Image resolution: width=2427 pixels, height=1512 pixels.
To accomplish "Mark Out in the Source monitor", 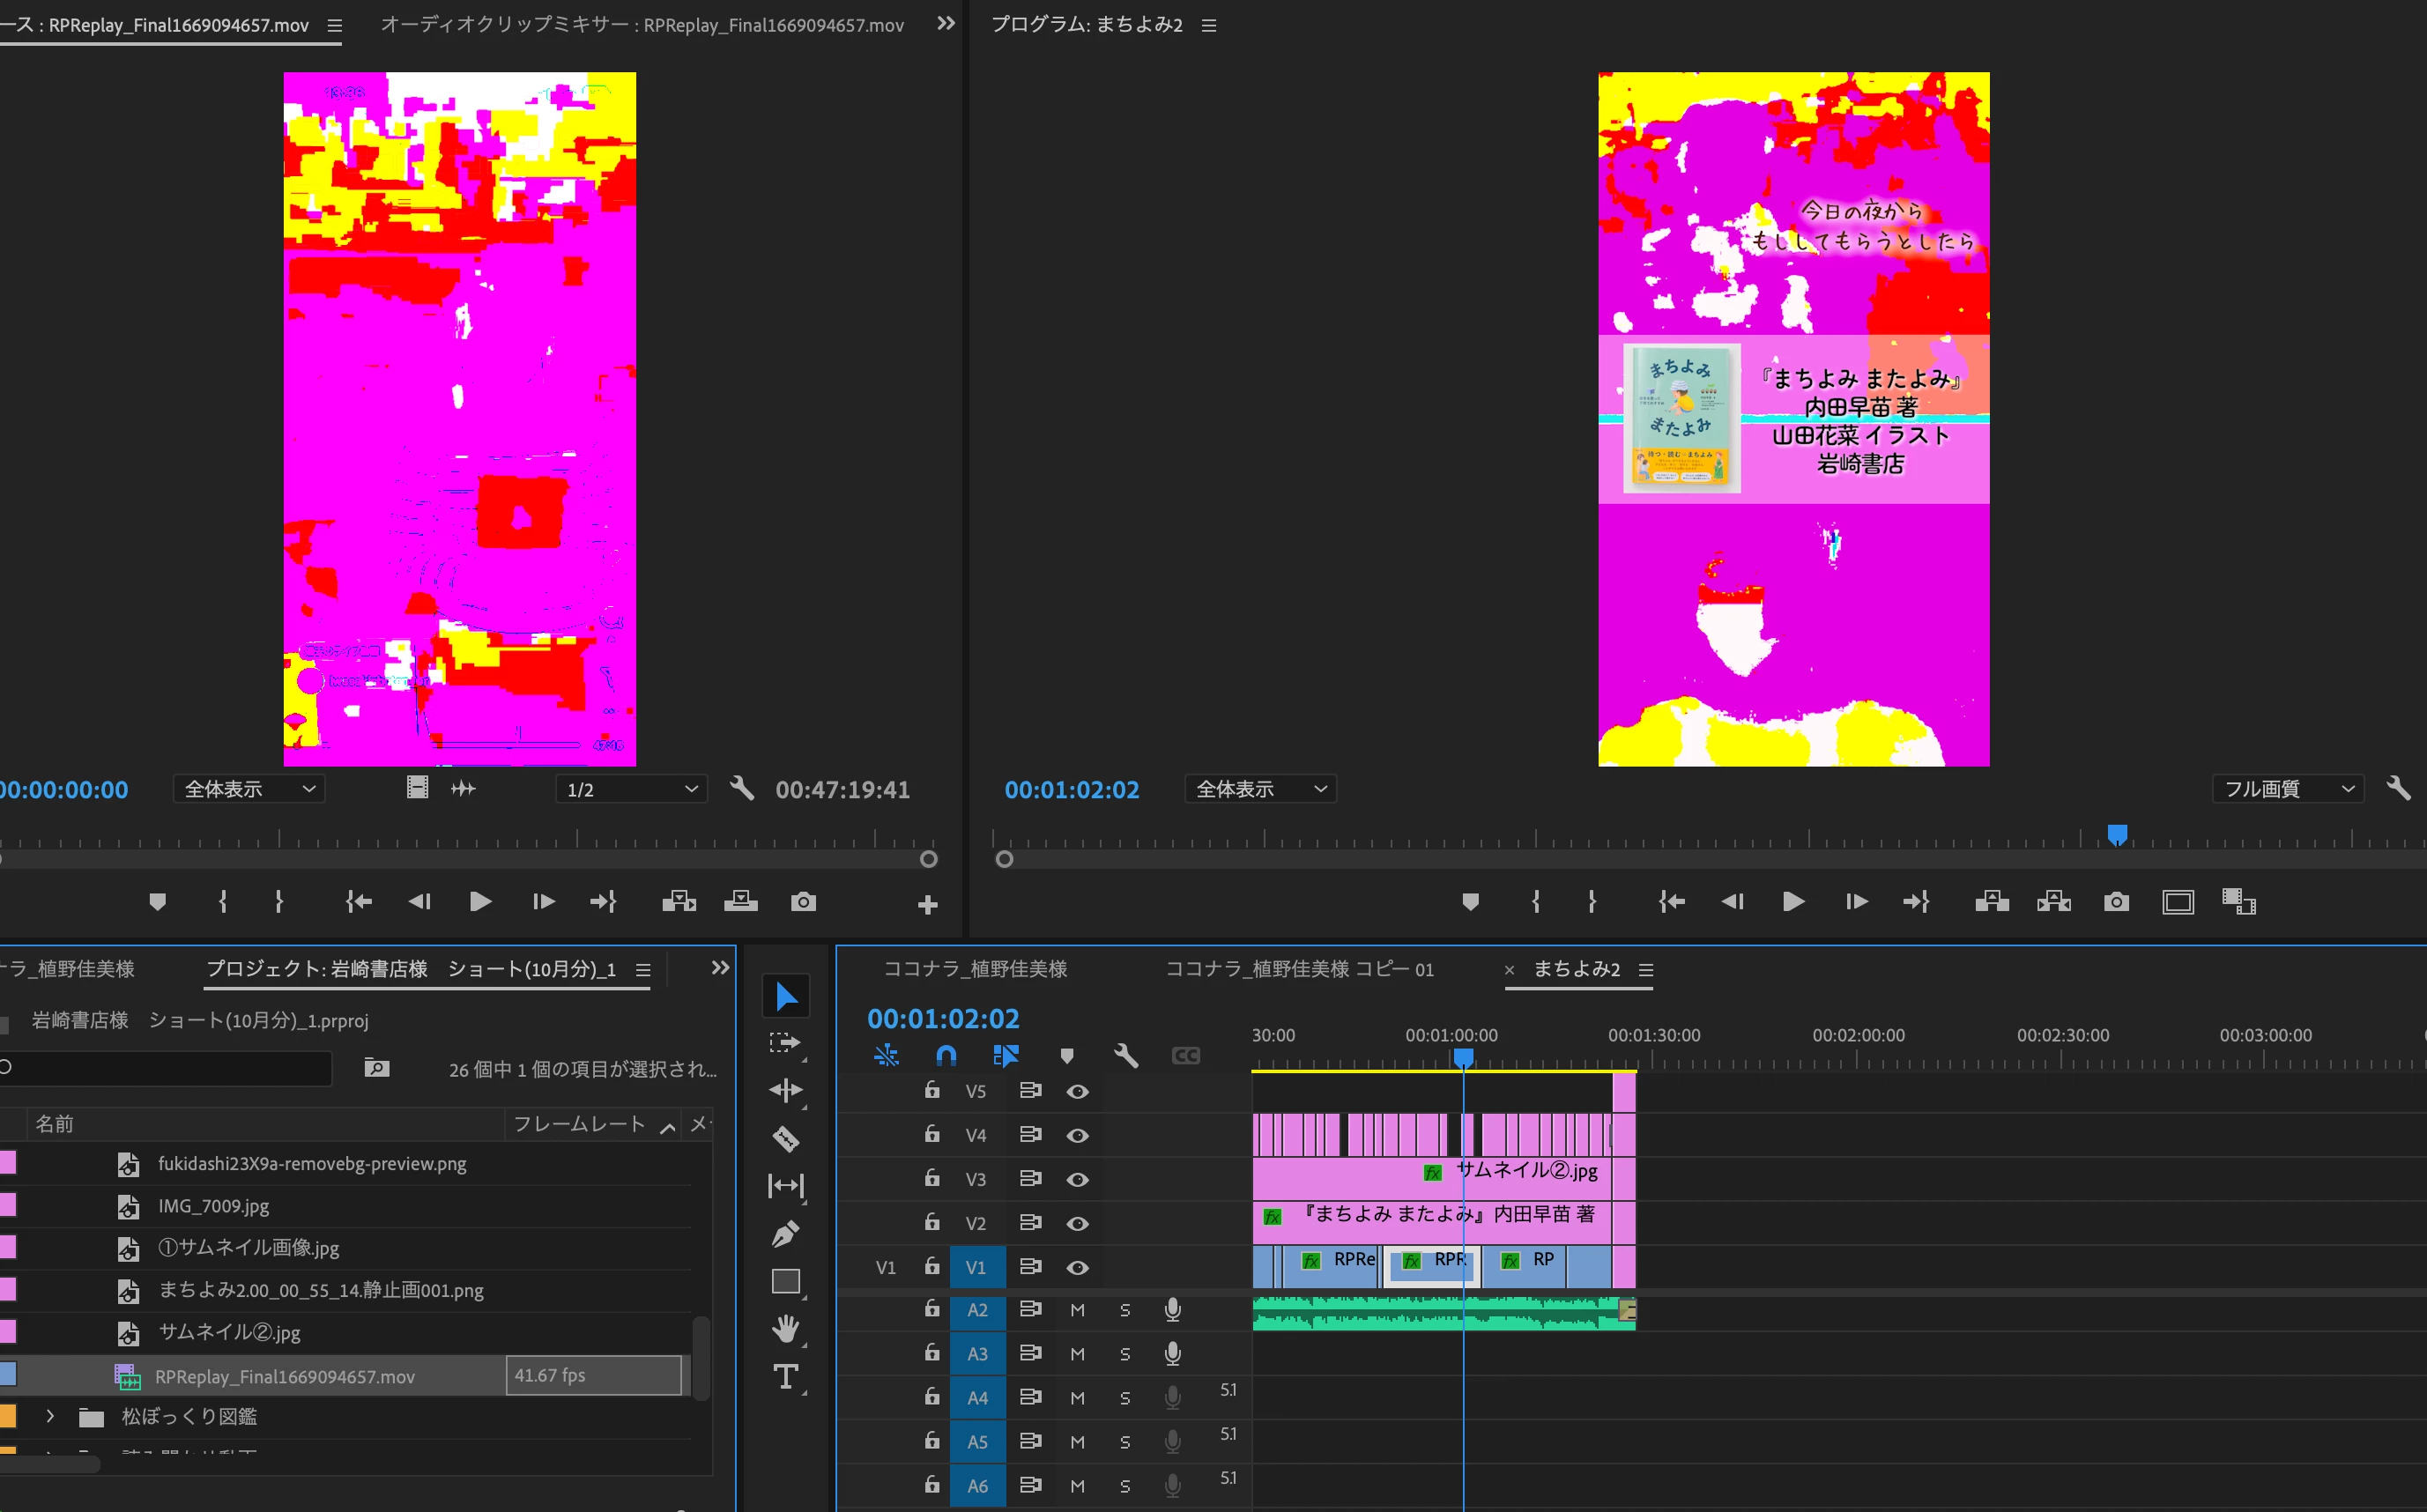I will (x=279, y=902).
